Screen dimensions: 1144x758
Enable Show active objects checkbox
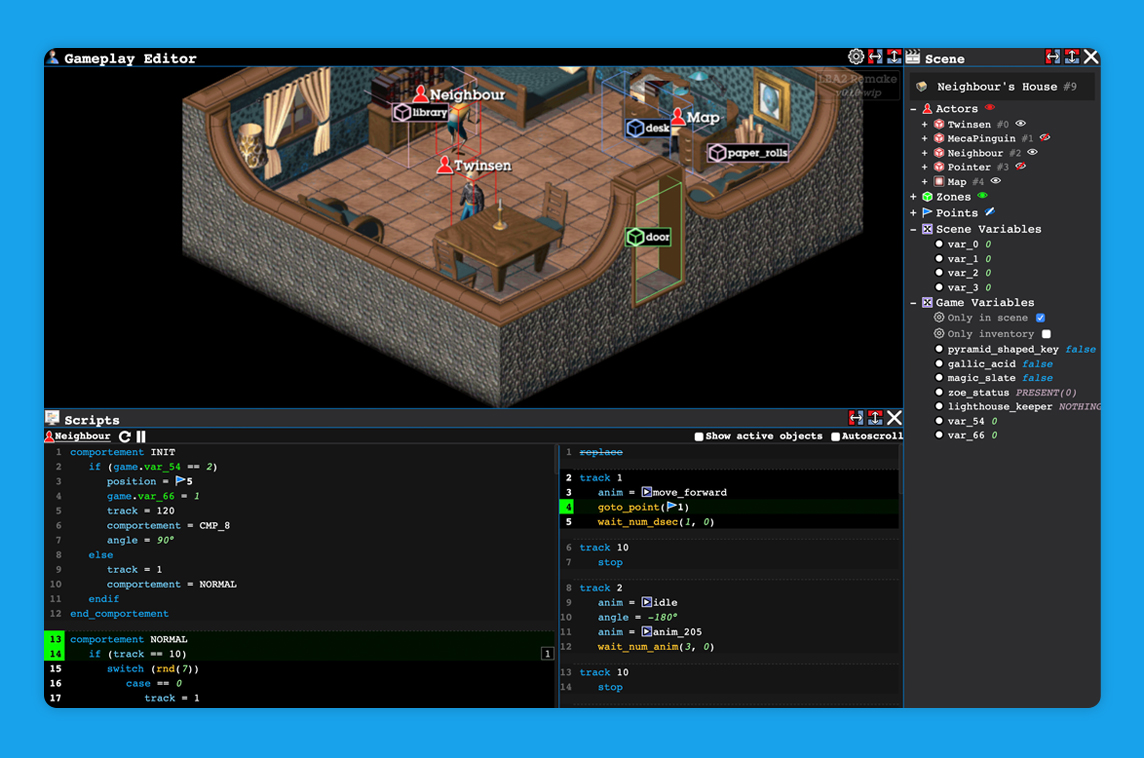[x=699, y=436]
